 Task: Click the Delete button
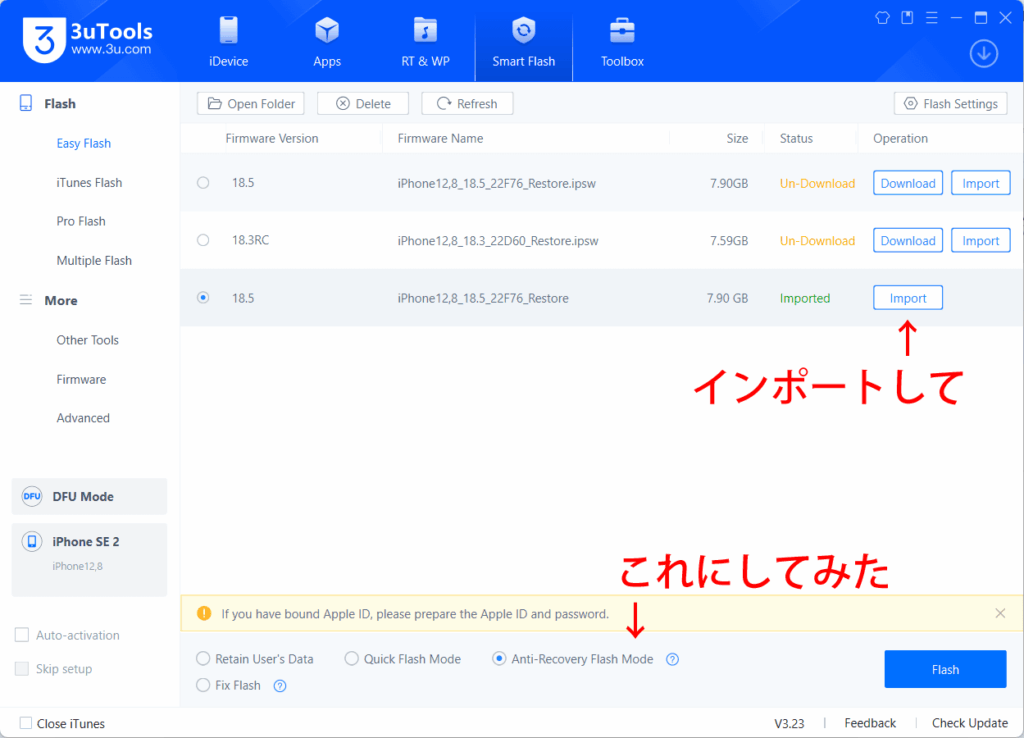coord(363,103)
